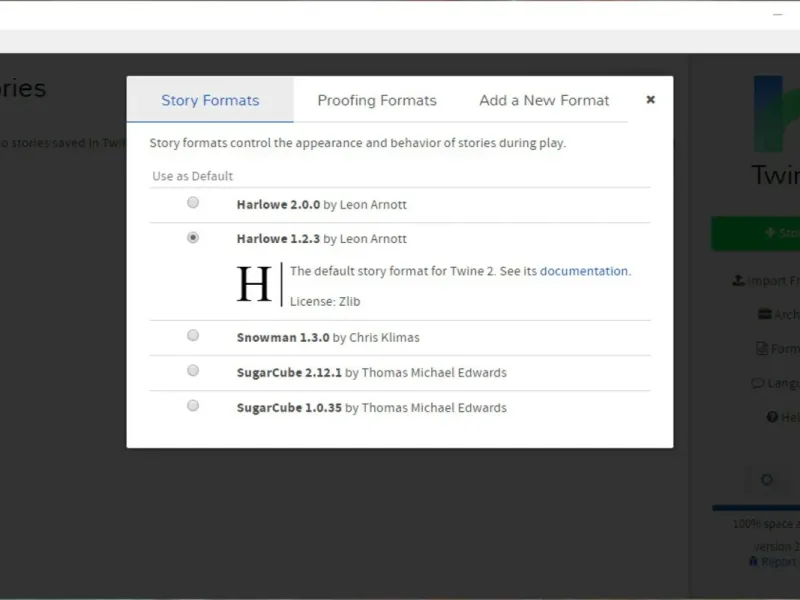Image resolution: width=800 pixels, height=600 pixels.
Task: Switch to Proofing Formats tab
Action: pyautogui.click(x=377, y=100)
